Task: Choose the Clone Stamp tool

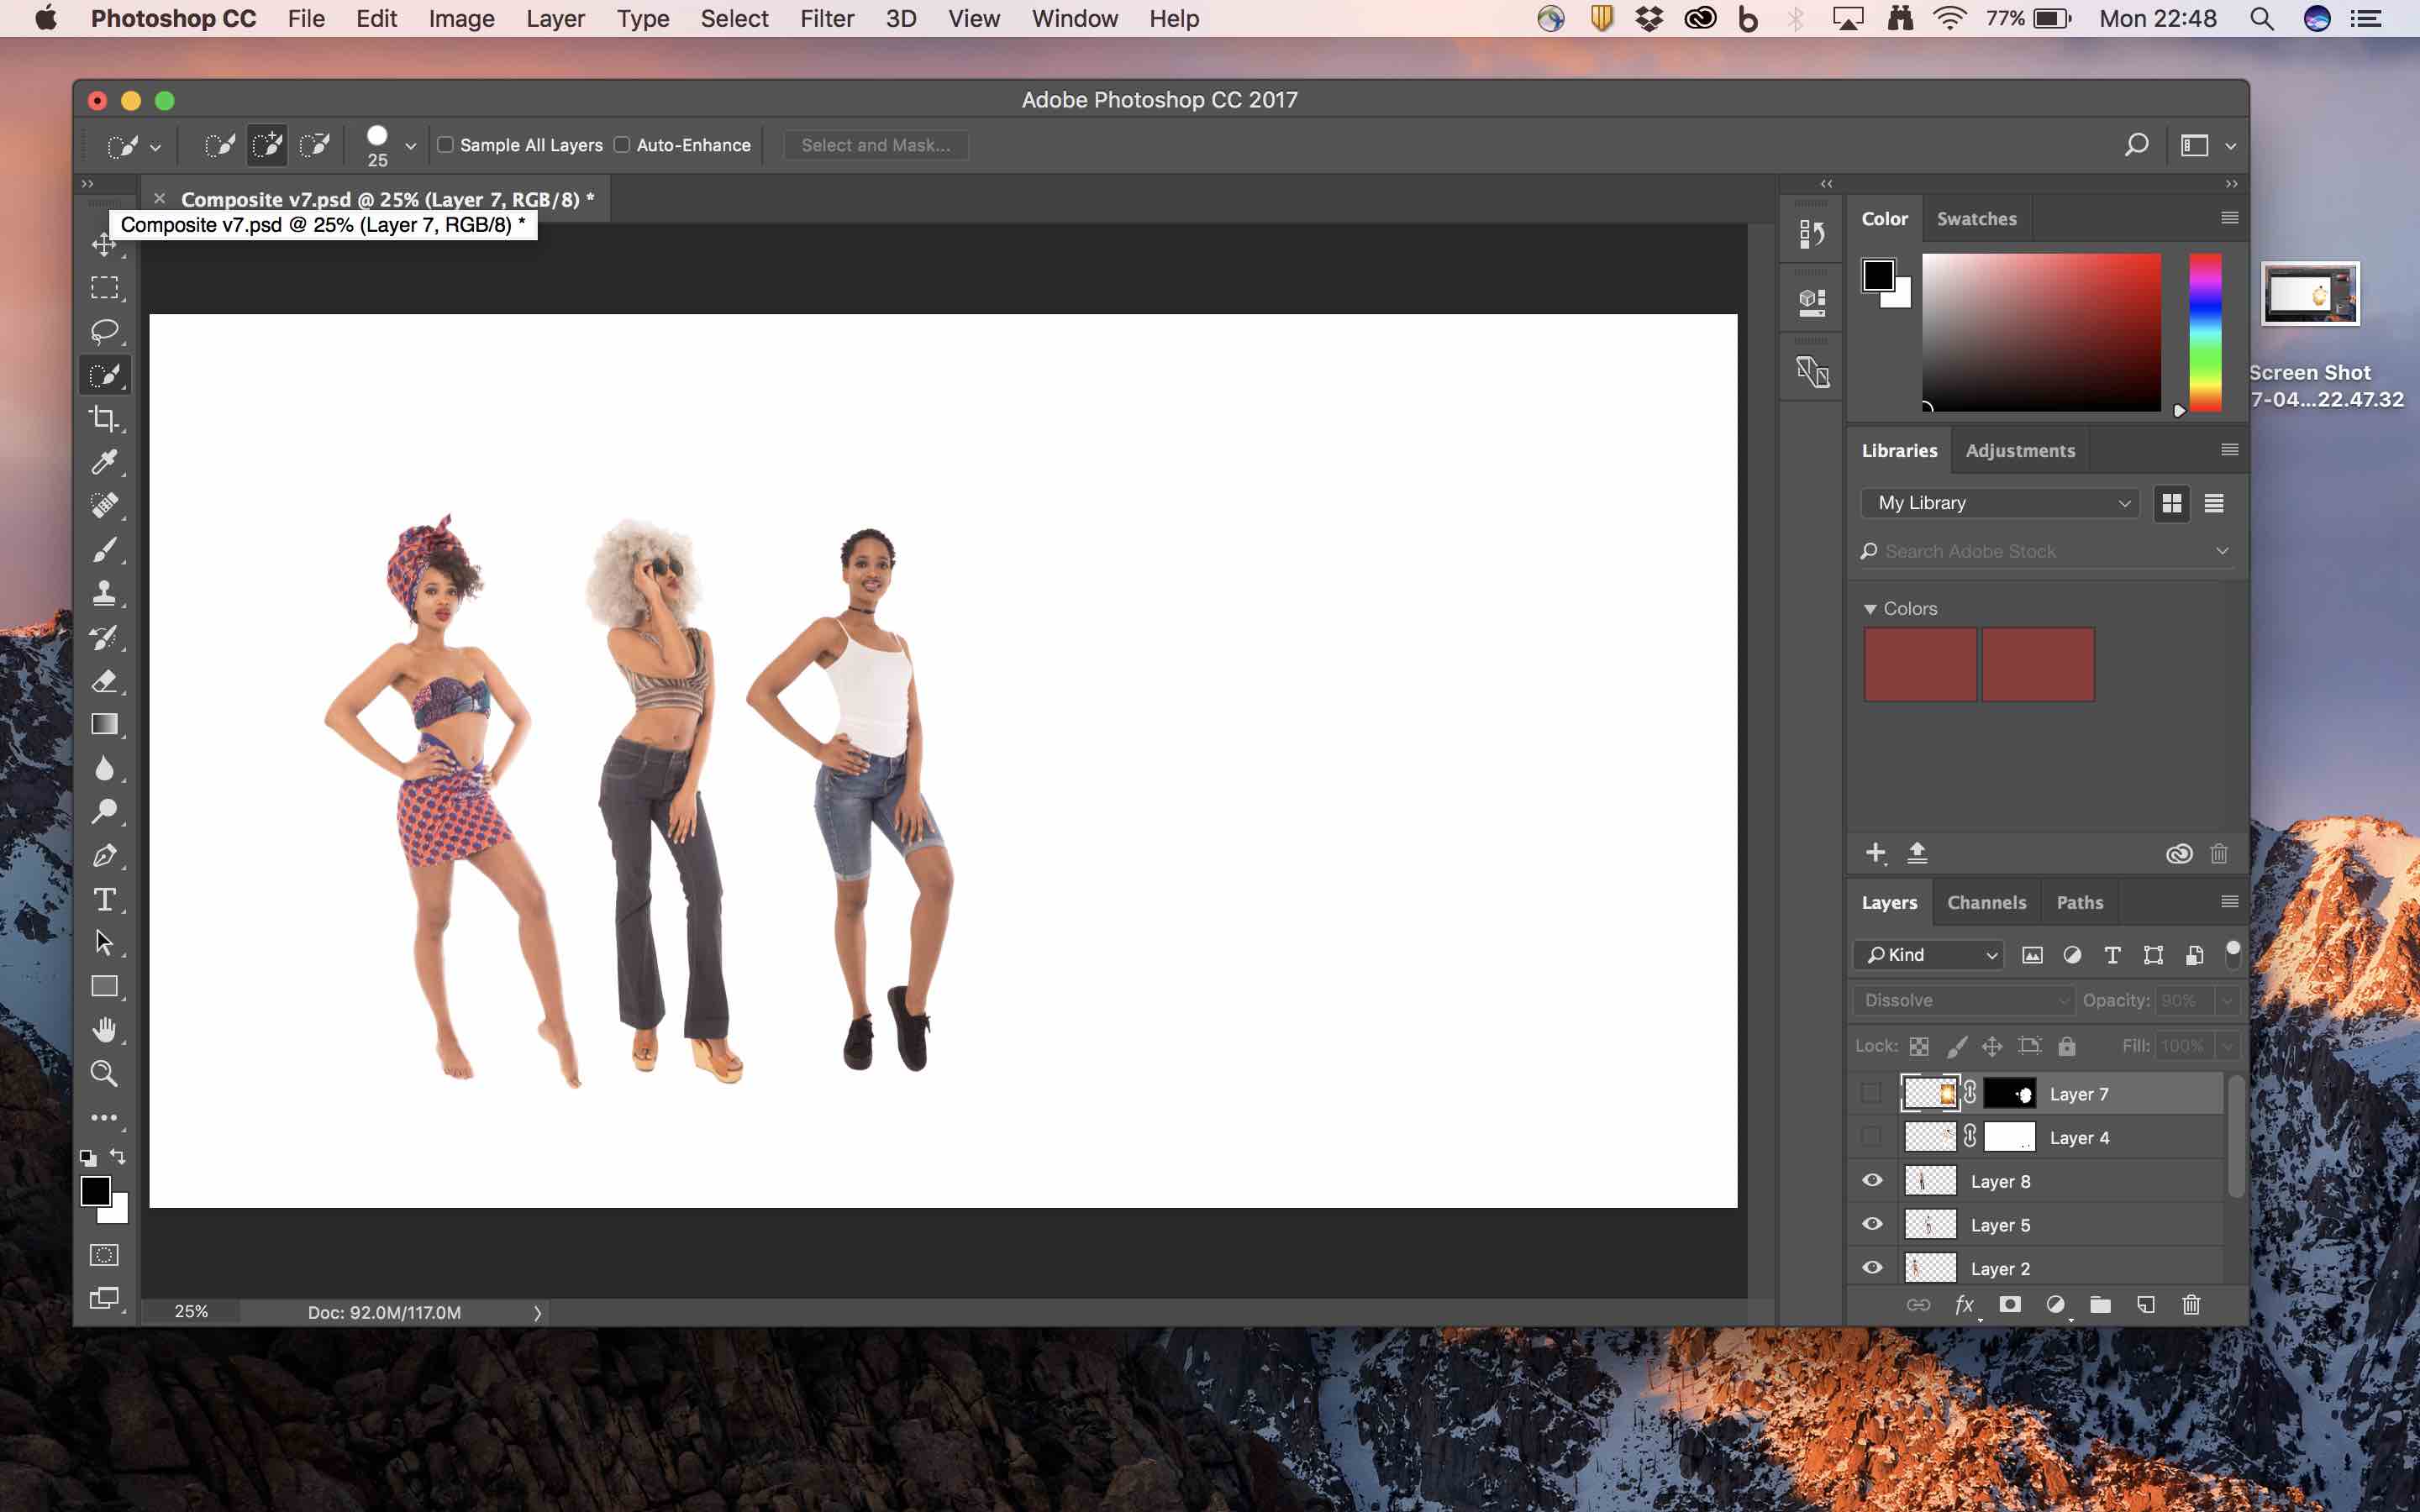Action: tap(104, 593)
